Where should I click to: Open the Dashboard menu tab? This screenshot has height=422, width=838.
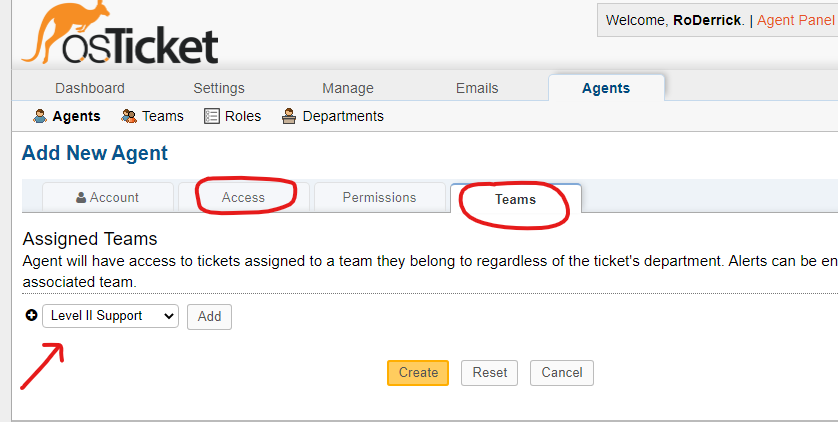click(x=90, y=88)
